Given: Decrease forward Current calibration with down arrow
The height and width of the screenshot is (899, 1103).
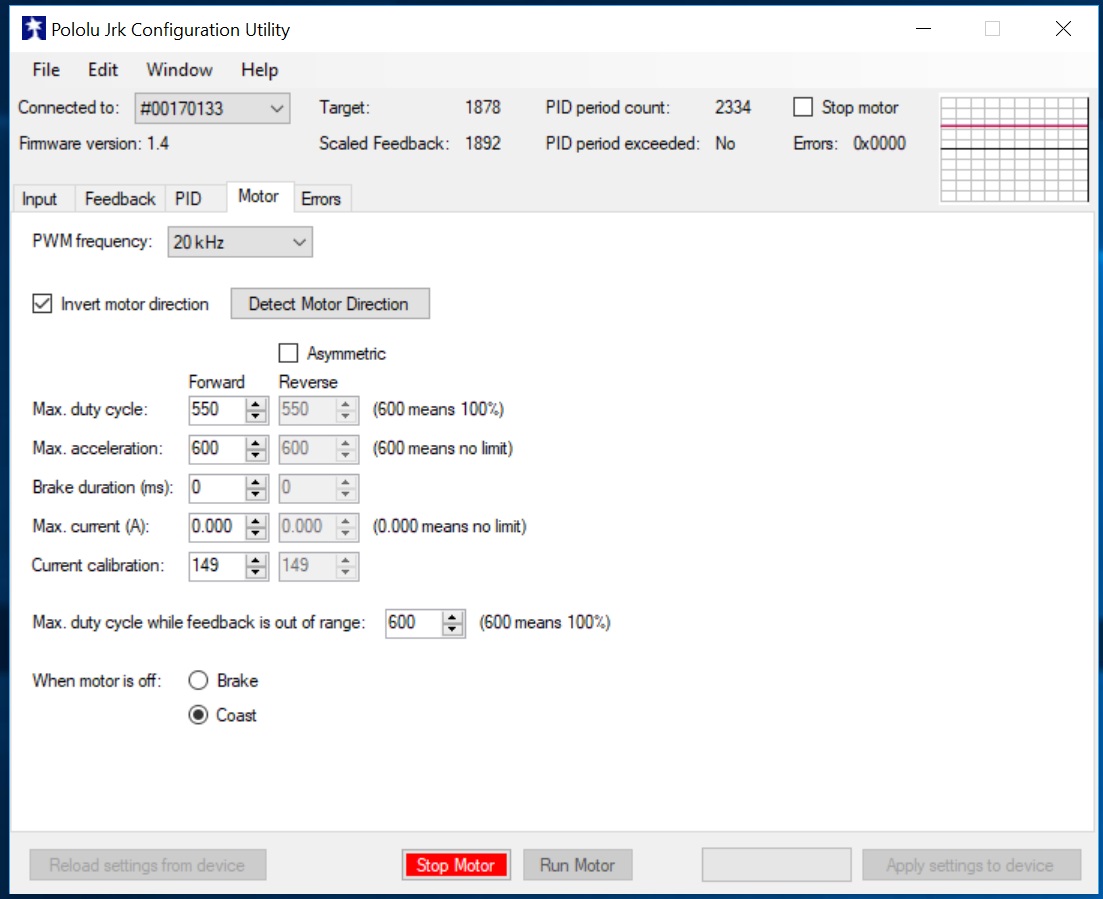Looking at the screenshot, I should 256,572.
